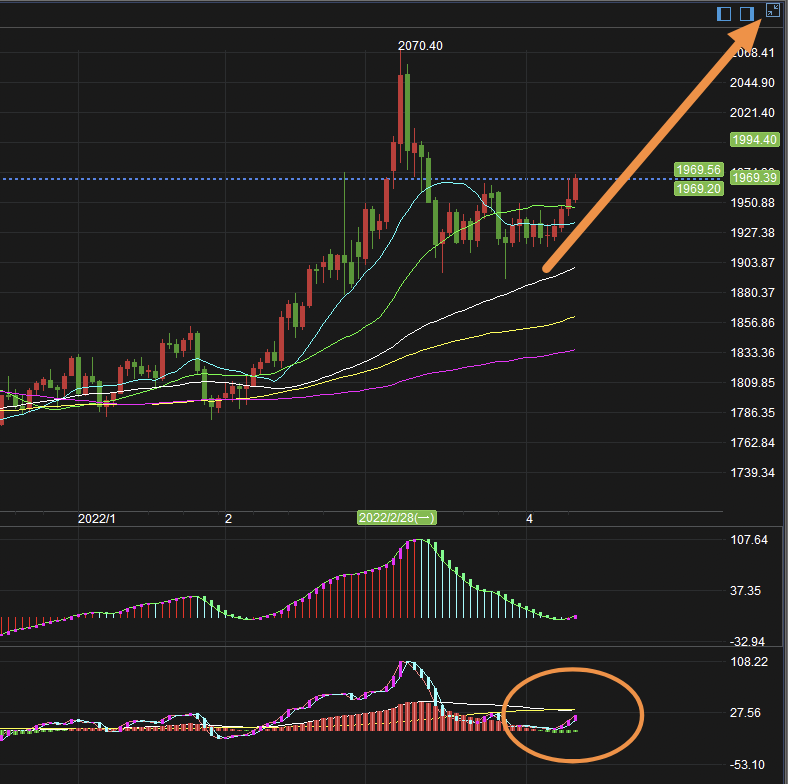Click the 1969.20 price marker
Image resolution: width=788 pixels, height=784 pixels.
click(x=699, y=188)
